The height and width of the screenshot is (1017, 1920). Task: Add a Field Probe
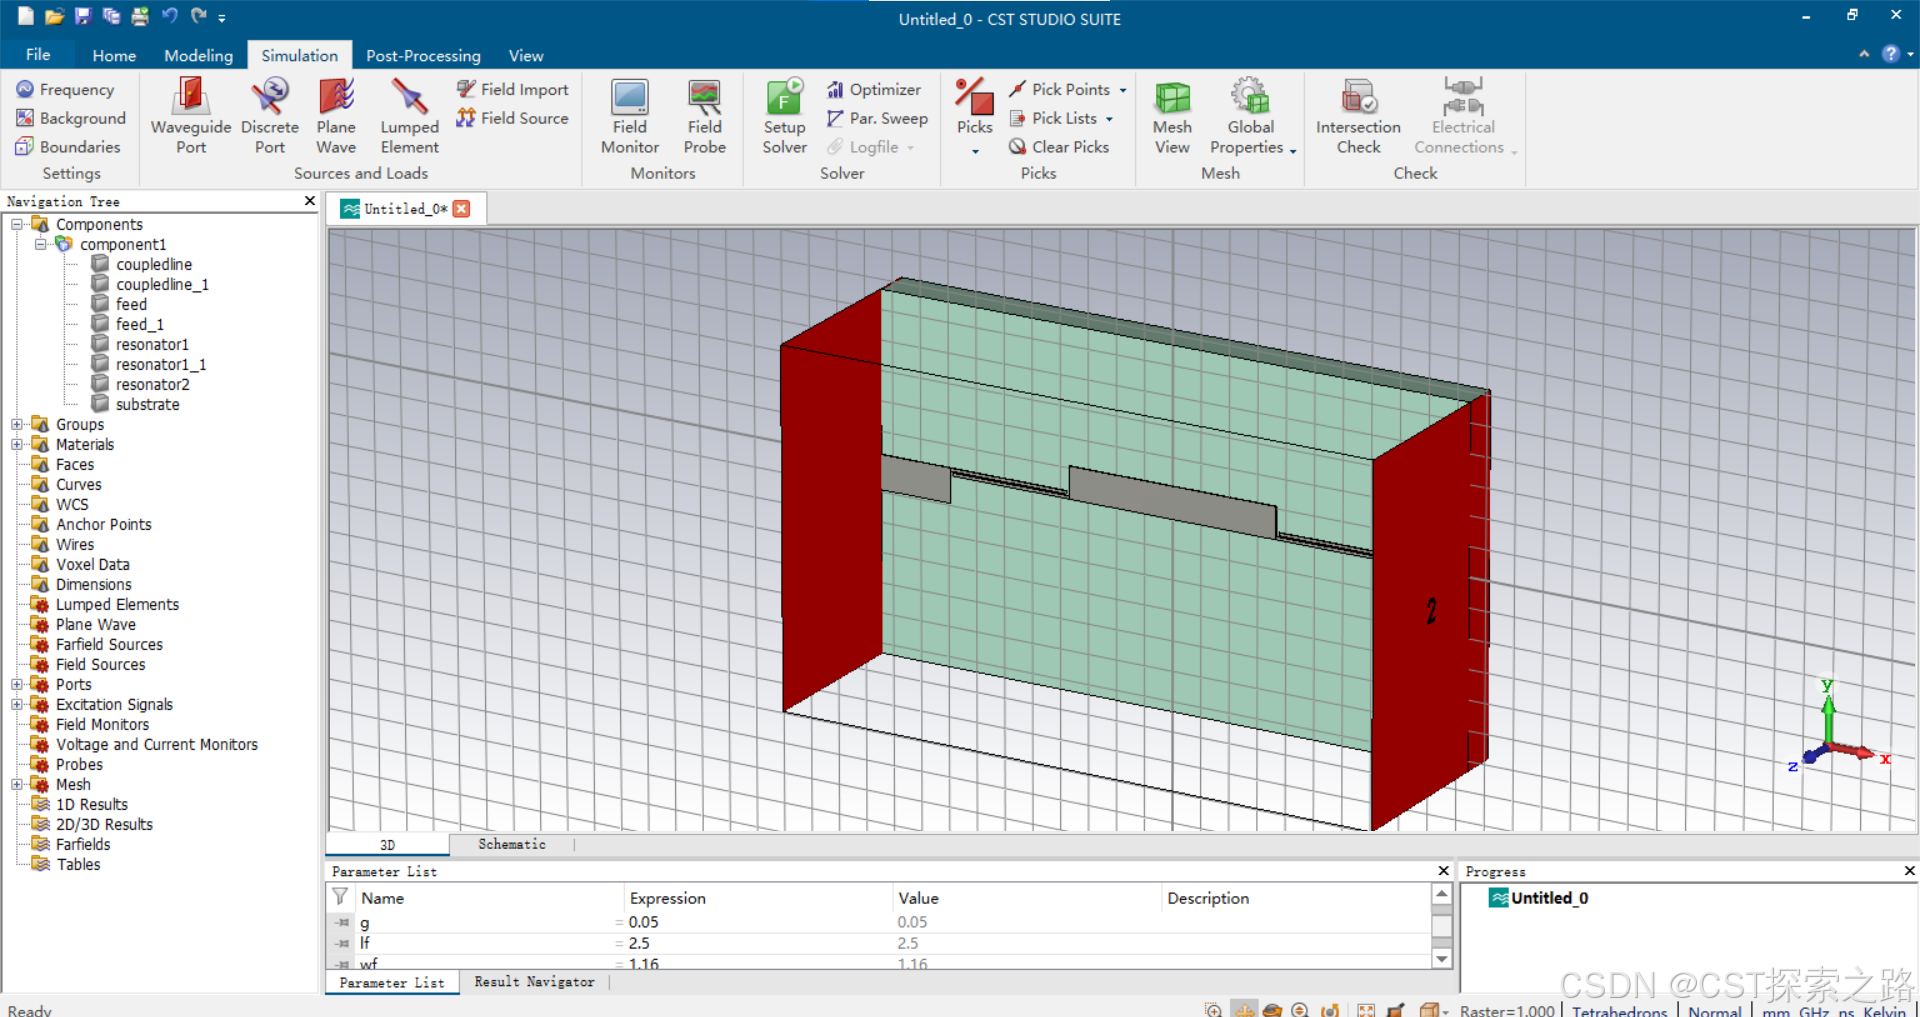(705, 117)
